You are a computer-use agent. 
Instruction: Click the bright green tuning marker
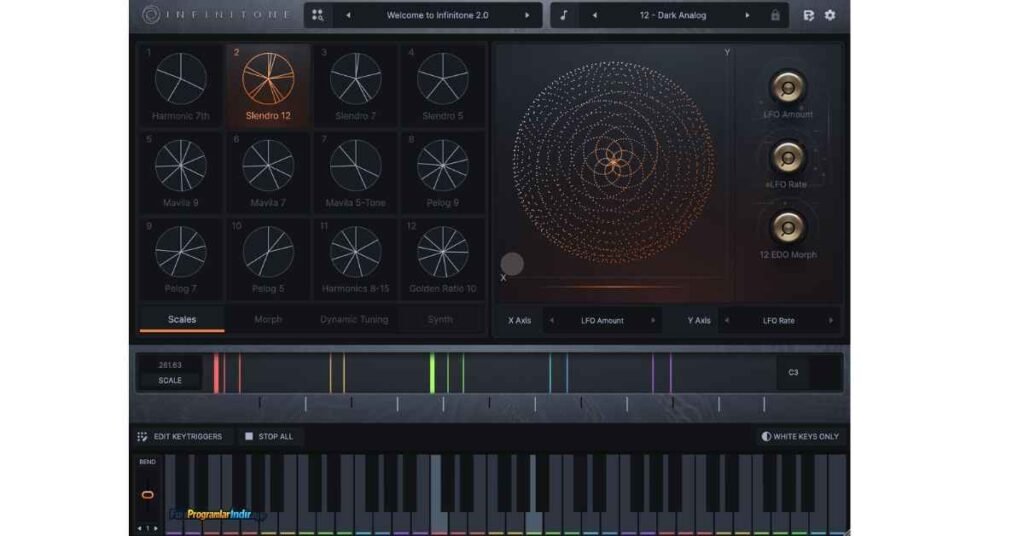[432, 373]
